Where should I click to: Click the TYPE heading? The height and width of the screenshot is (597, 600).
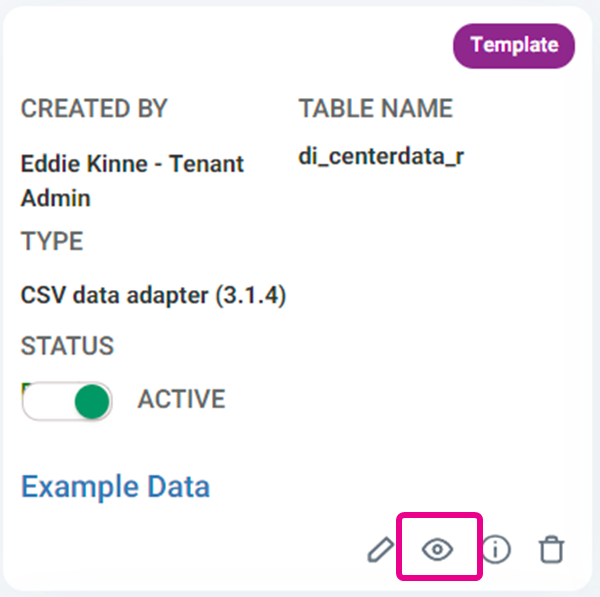tap(52, 241)
